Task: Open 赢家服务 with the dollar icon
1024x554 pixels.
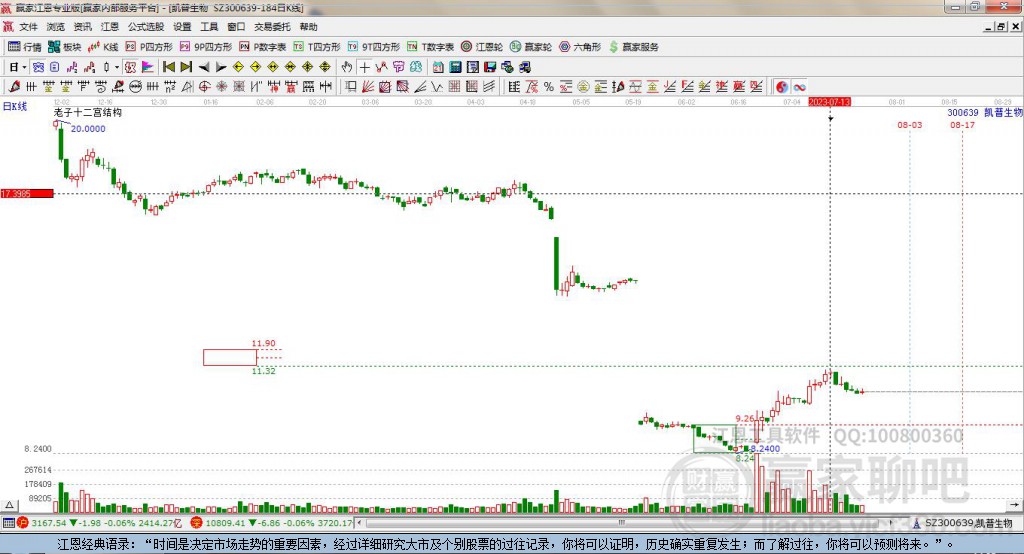Action: (633, 47)
